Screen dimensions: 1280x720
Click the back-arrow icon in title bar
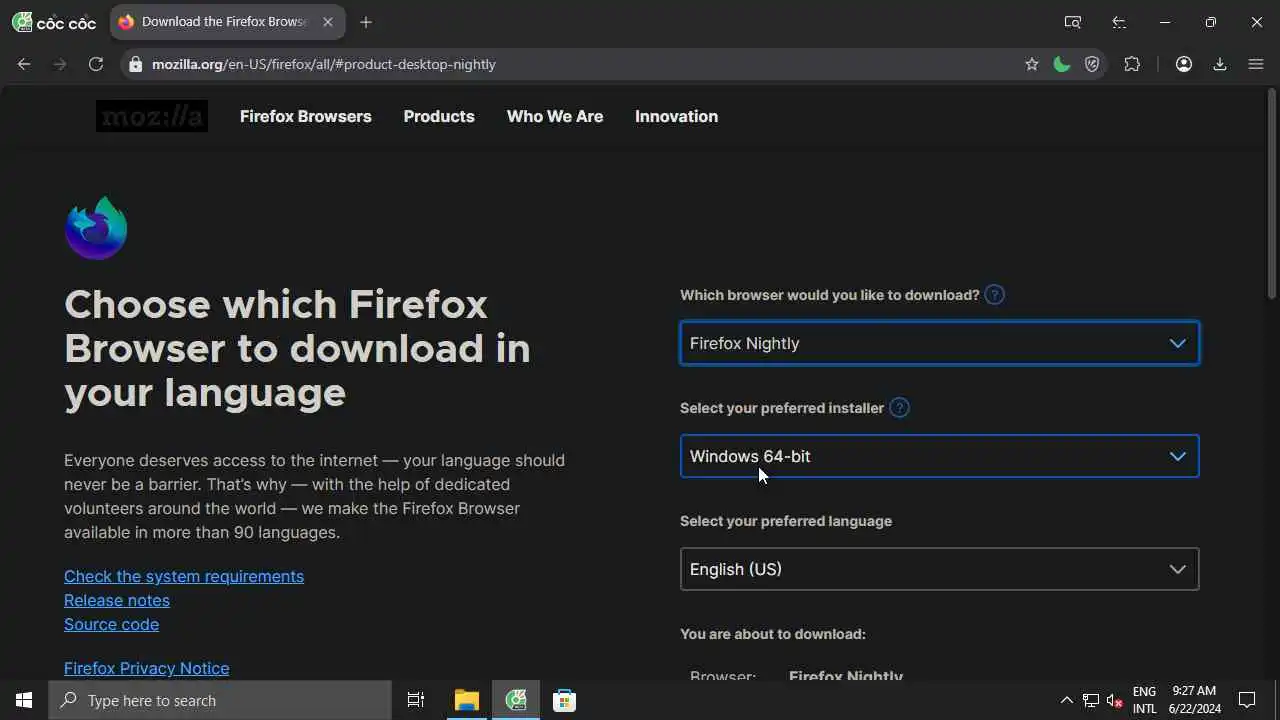1119,22
